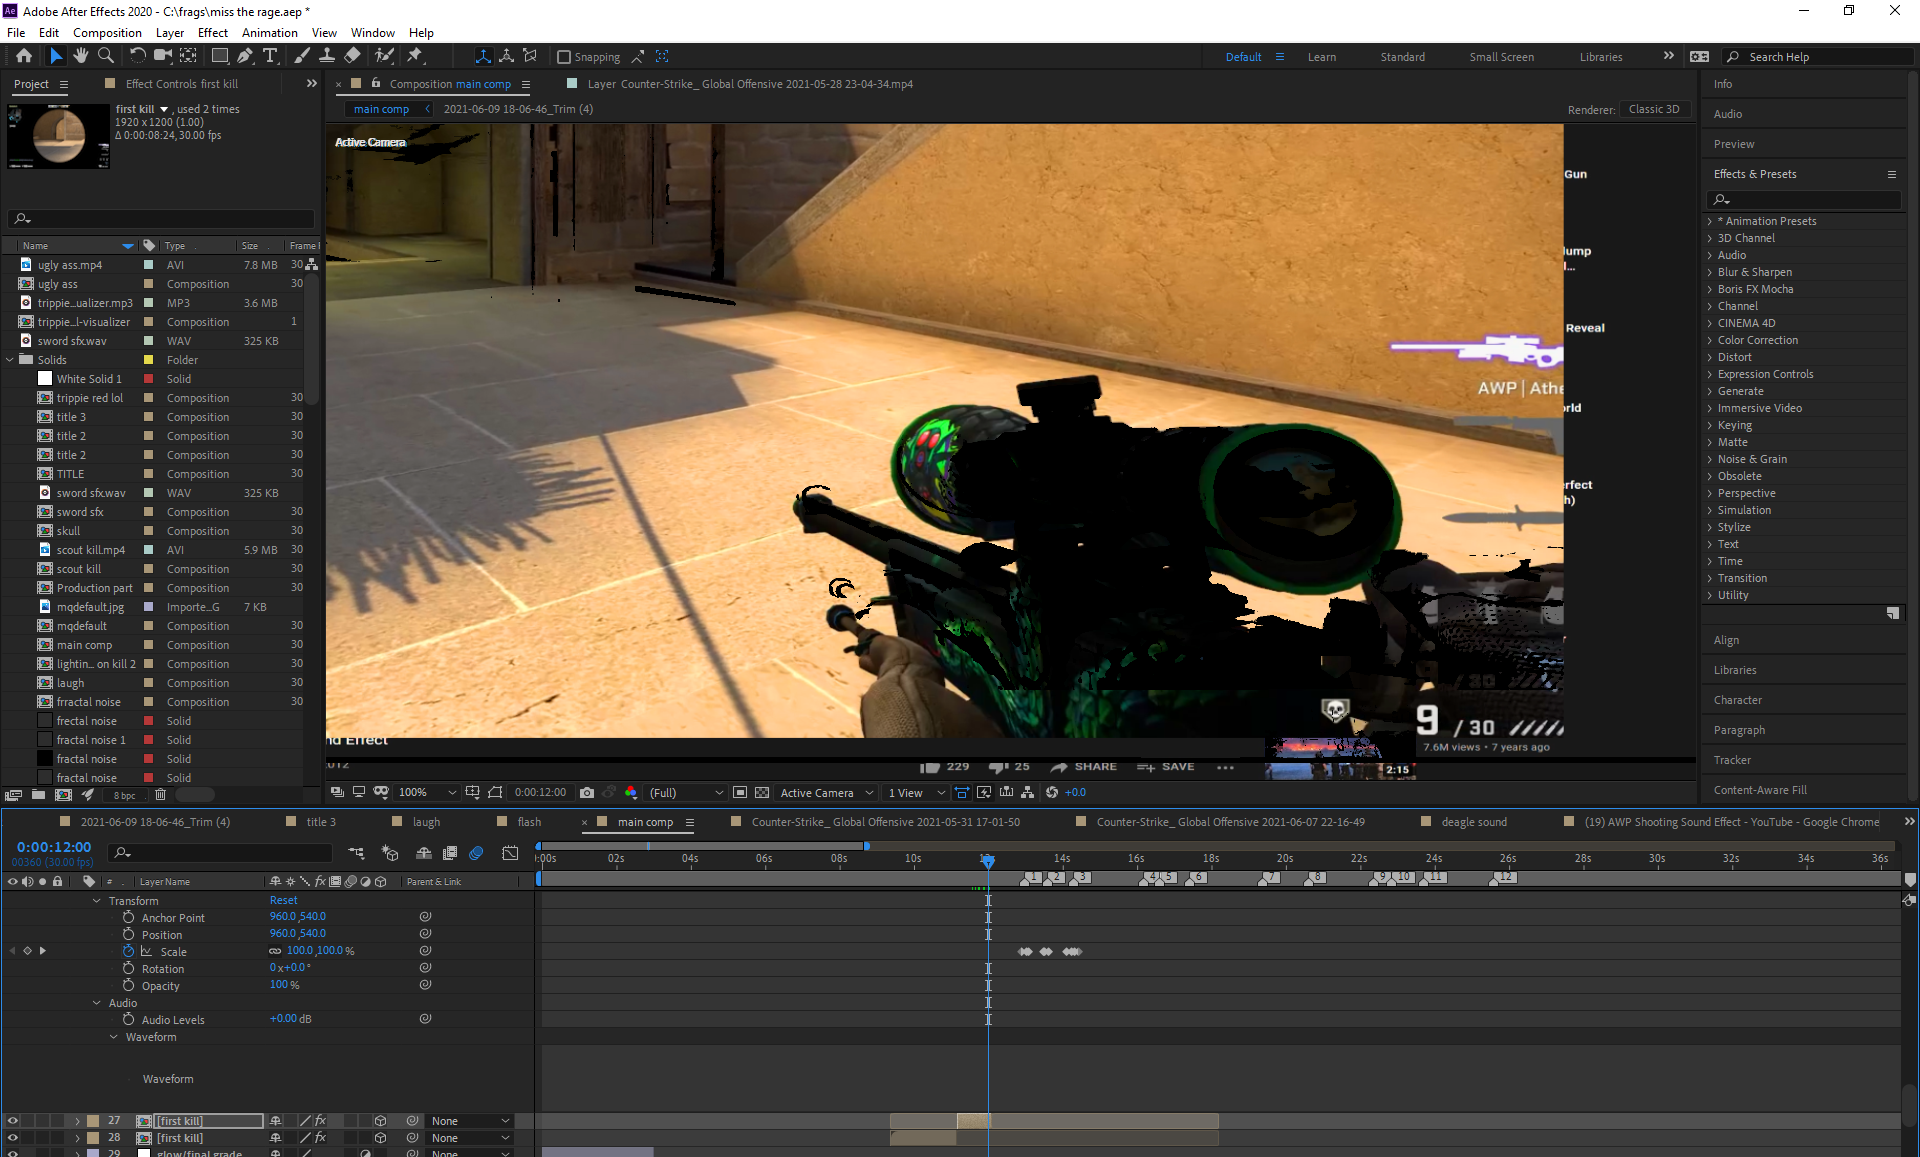Collapse the Transform properties group
Screen dimensions: 1920x1157
[97, 901]
